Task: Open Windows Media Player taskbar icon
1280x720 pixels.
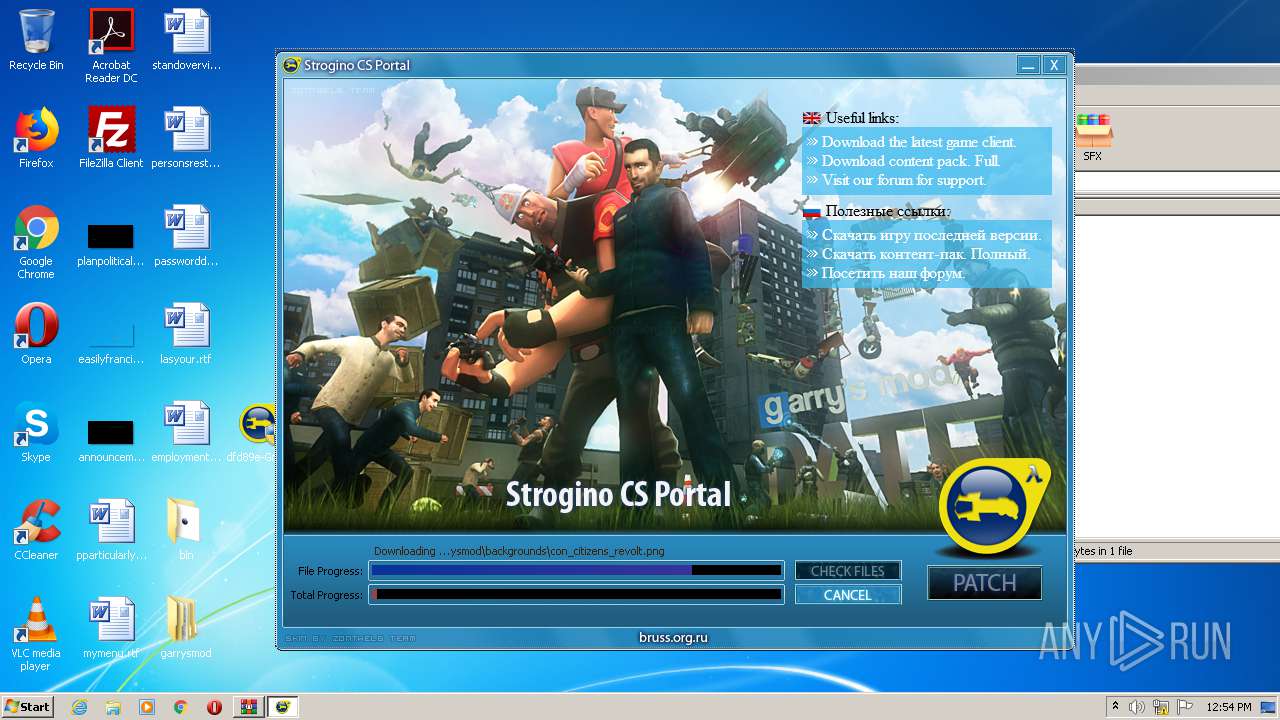Action: (147, 707)
